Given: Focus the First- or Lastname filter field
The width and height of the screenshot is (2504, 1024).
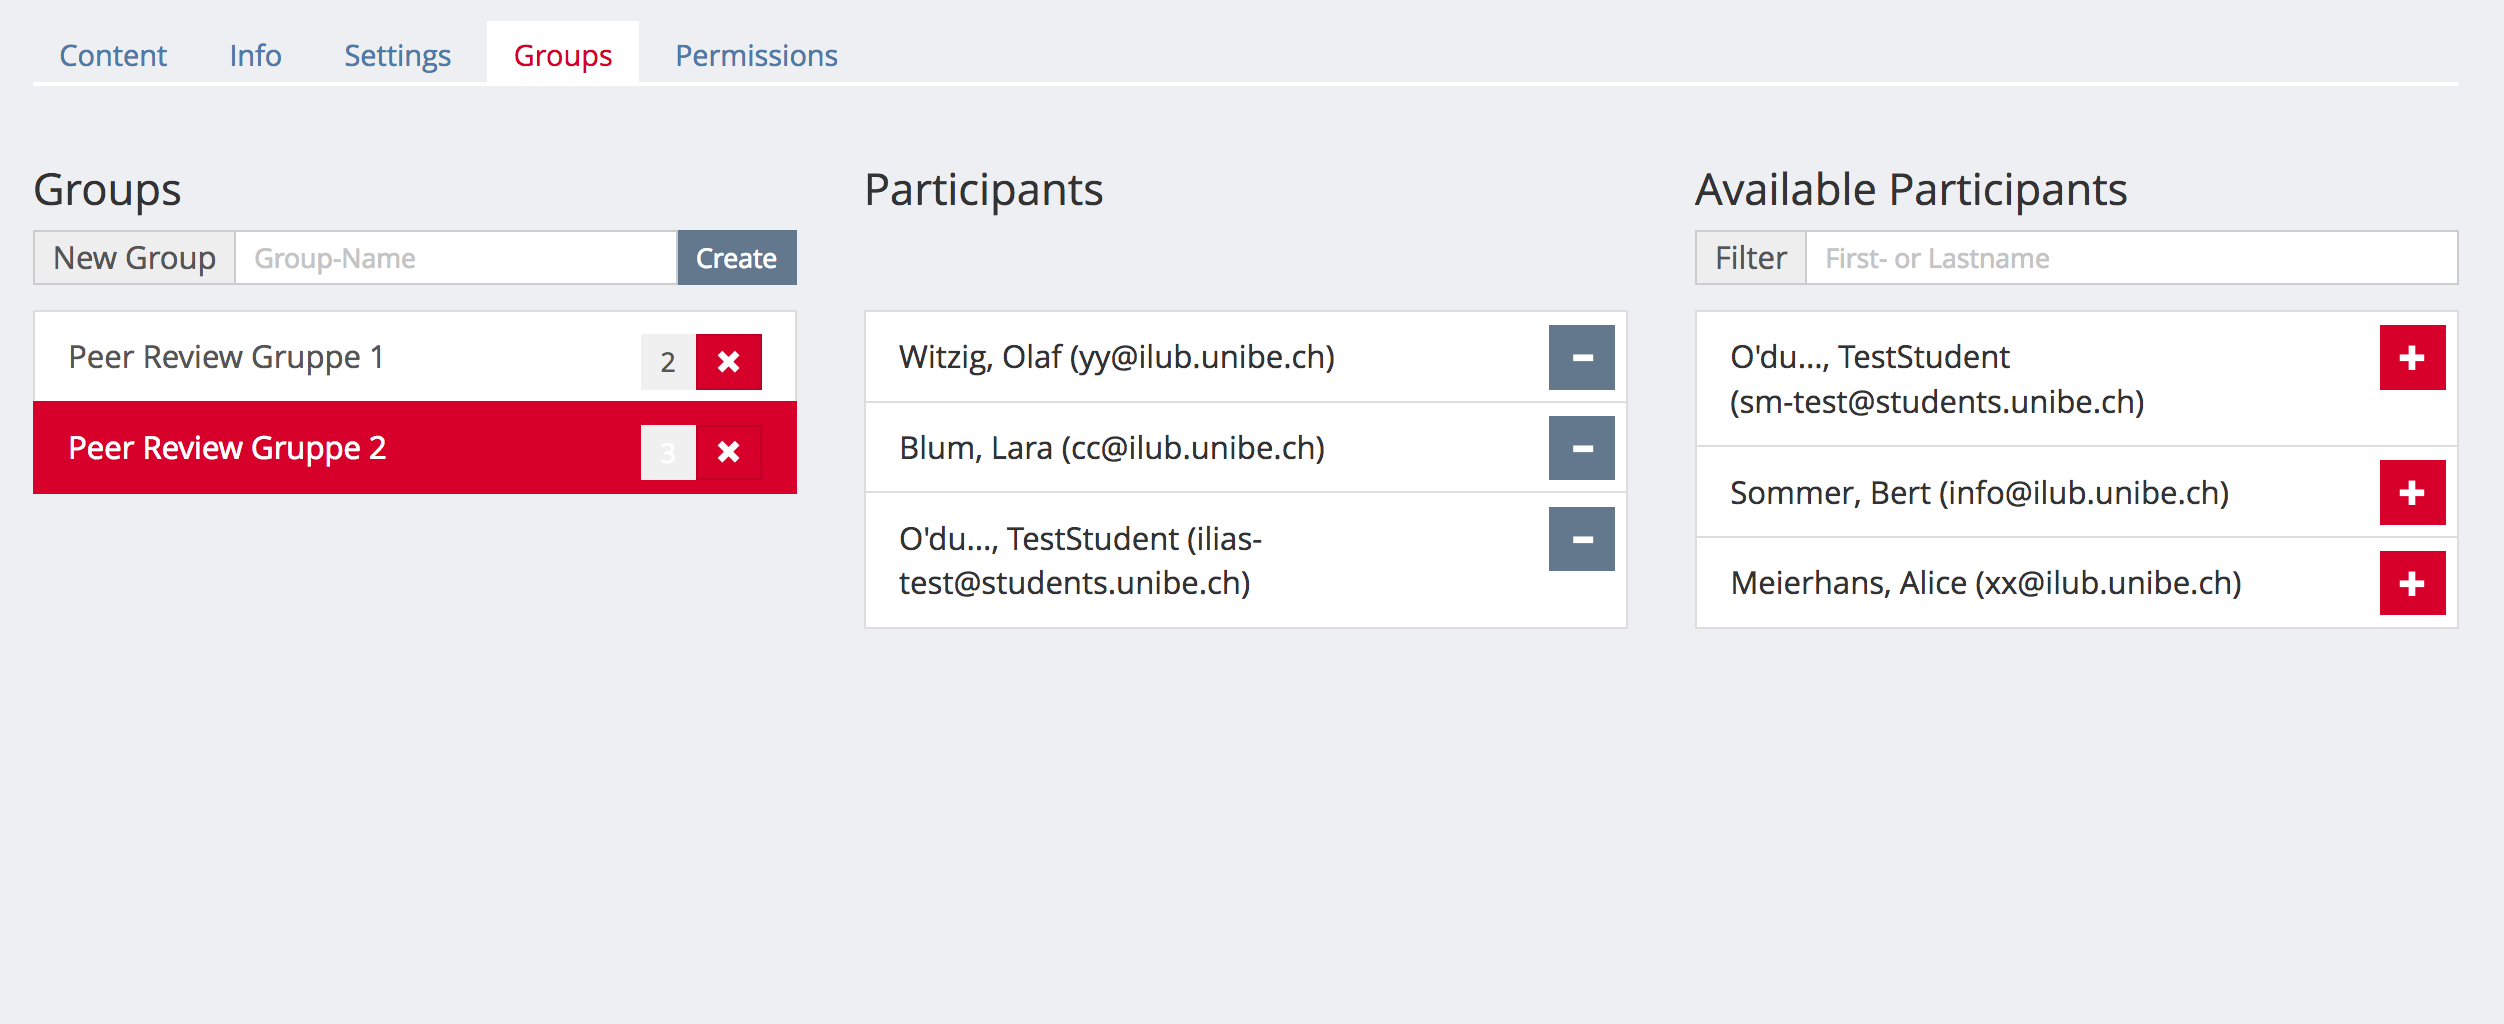Looking at the screenshot, I should click(x=2130, y=258).
